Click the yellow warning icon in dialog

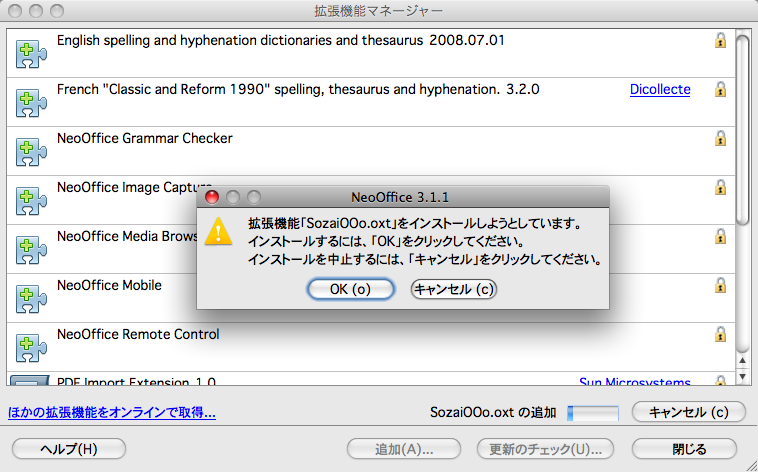pos(216,235)
